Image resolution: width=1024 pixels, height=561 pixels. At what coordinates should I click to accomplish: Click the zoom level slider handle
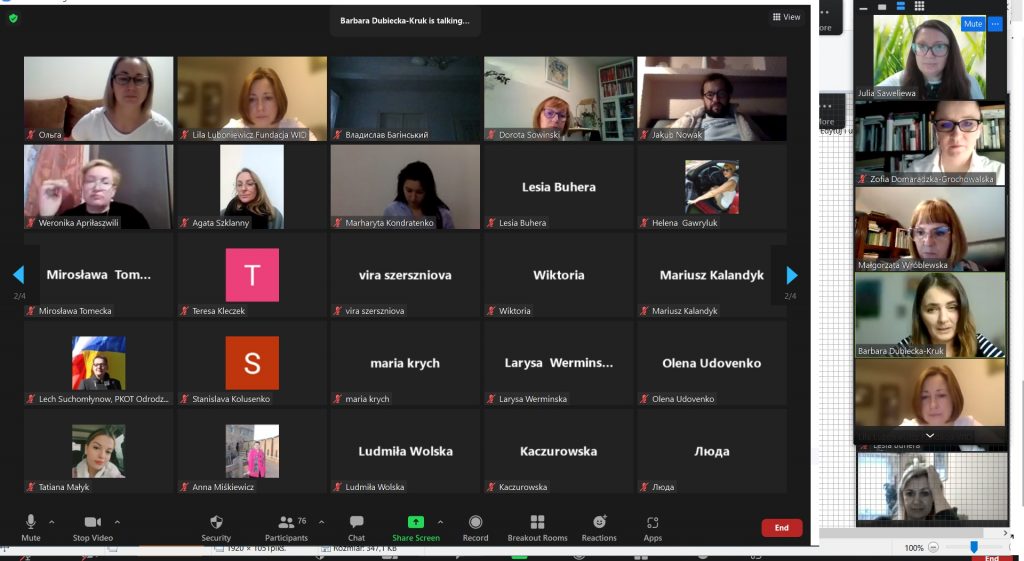pos(974,547)
